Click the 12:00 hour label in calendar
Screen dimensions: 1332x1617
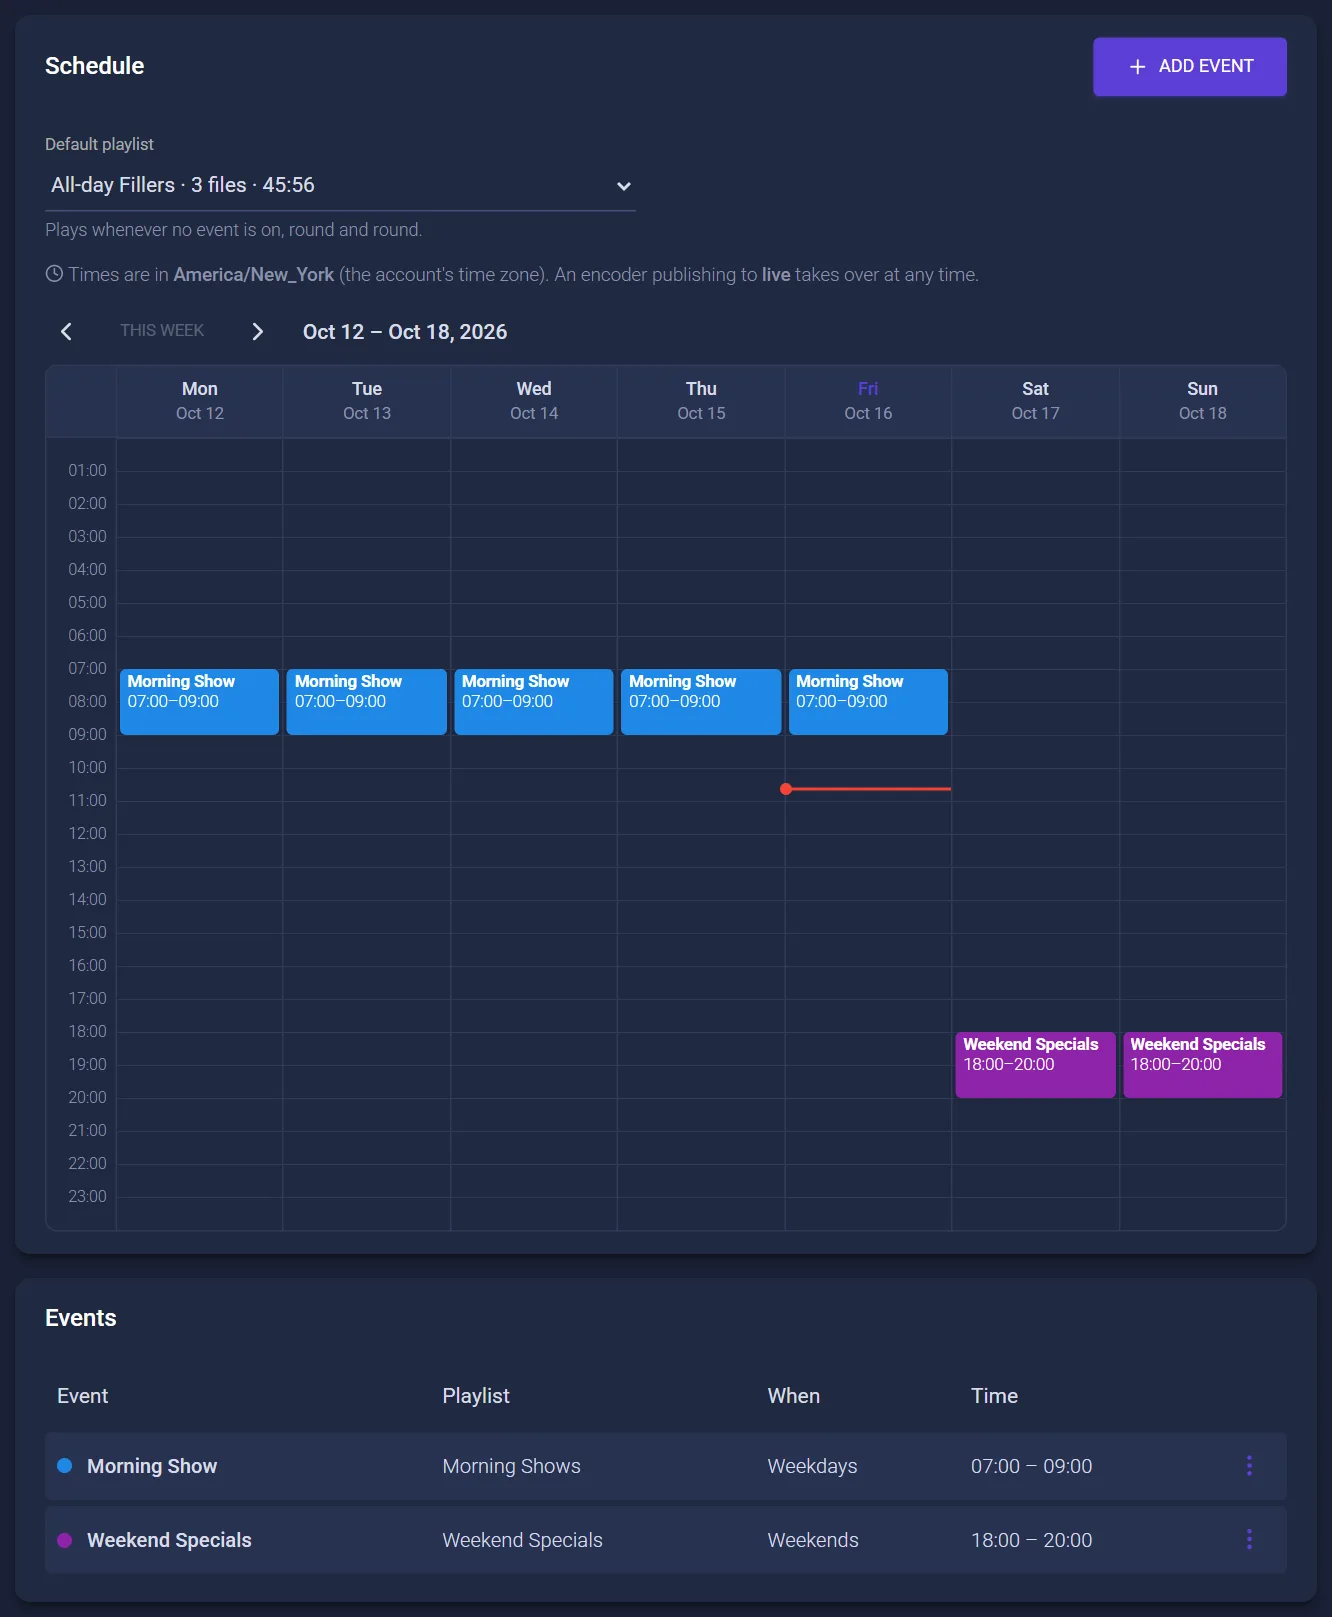point(87,833)
